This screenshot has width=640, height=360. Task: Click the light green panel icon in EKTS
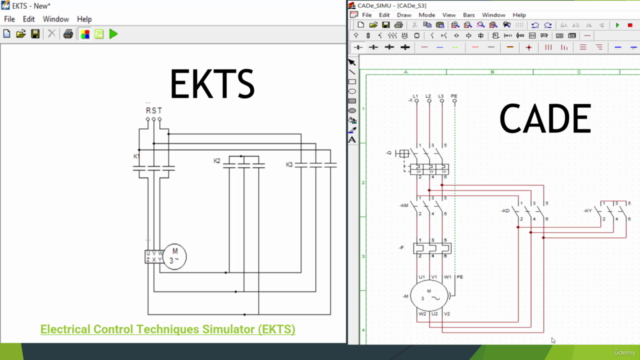(99, 34)
